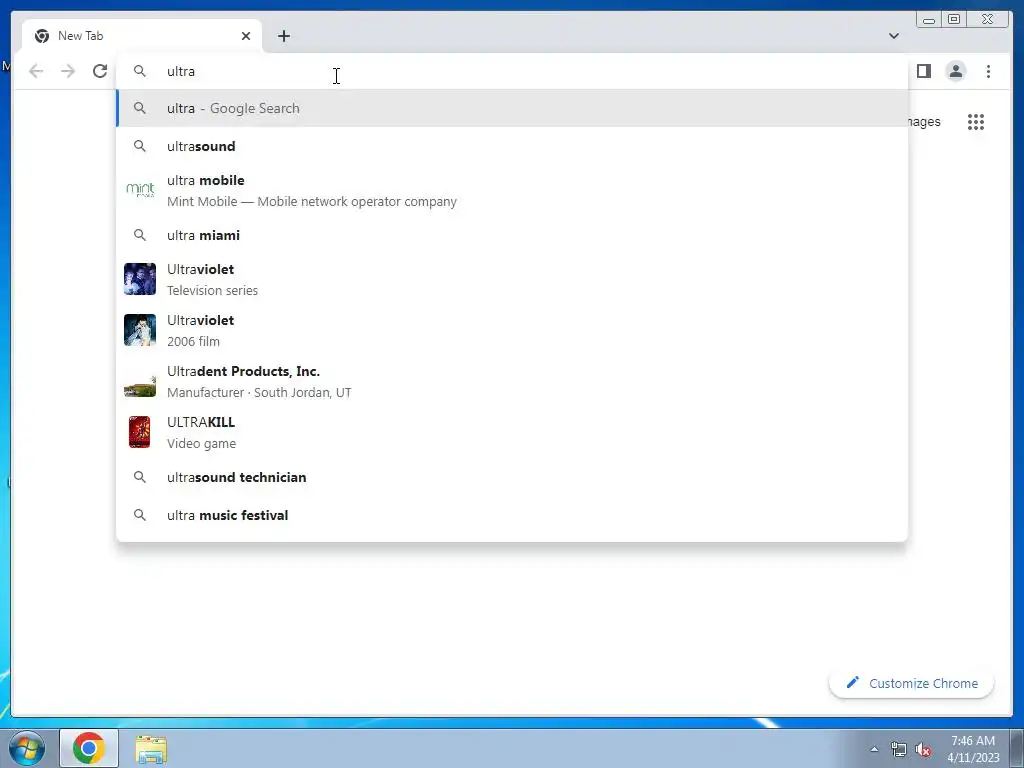1024x768 pixels.
Task: Select the ultra miami suggestion
Action: pos(512,235)
